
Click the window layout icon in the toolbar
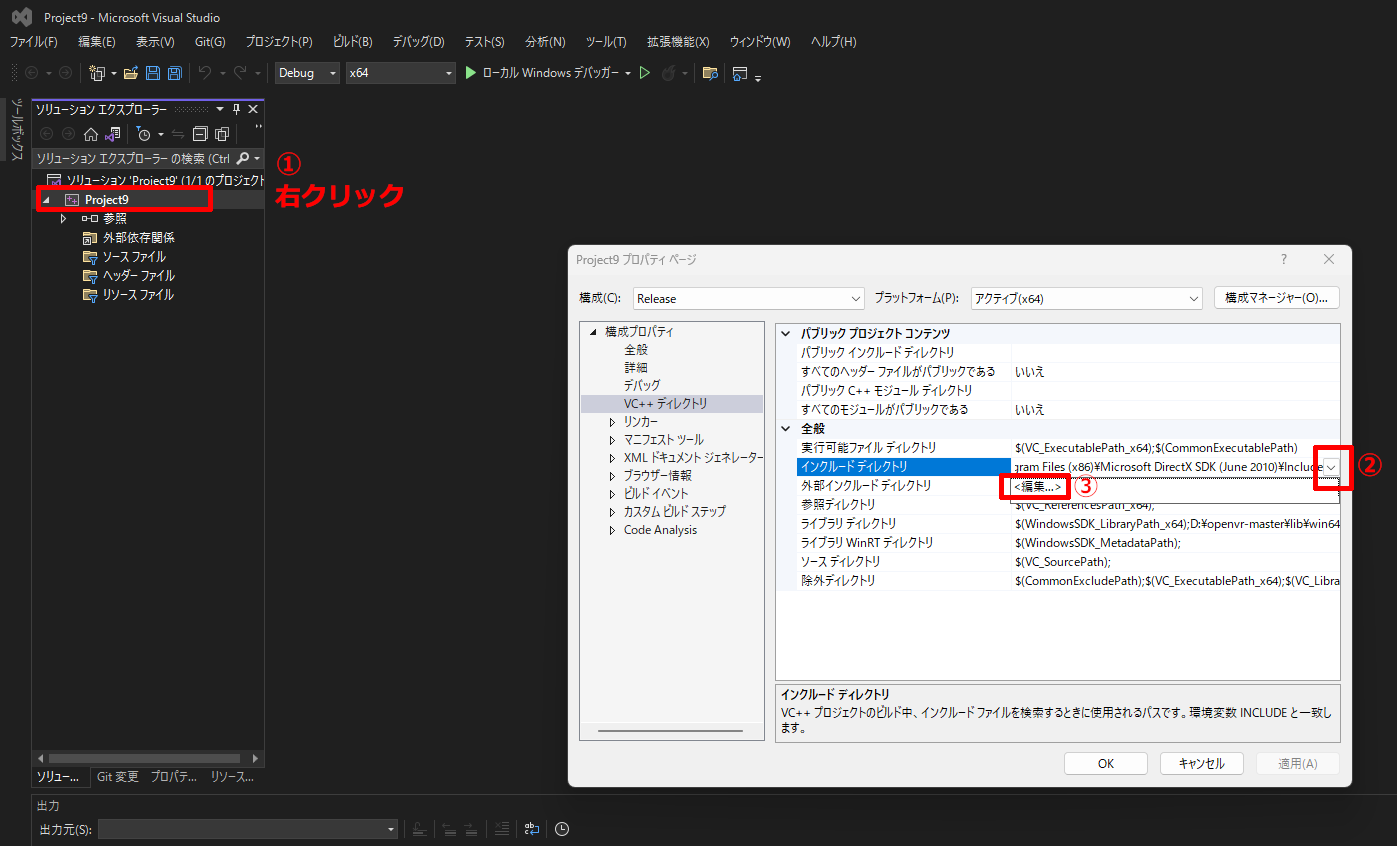coord(740,73)
